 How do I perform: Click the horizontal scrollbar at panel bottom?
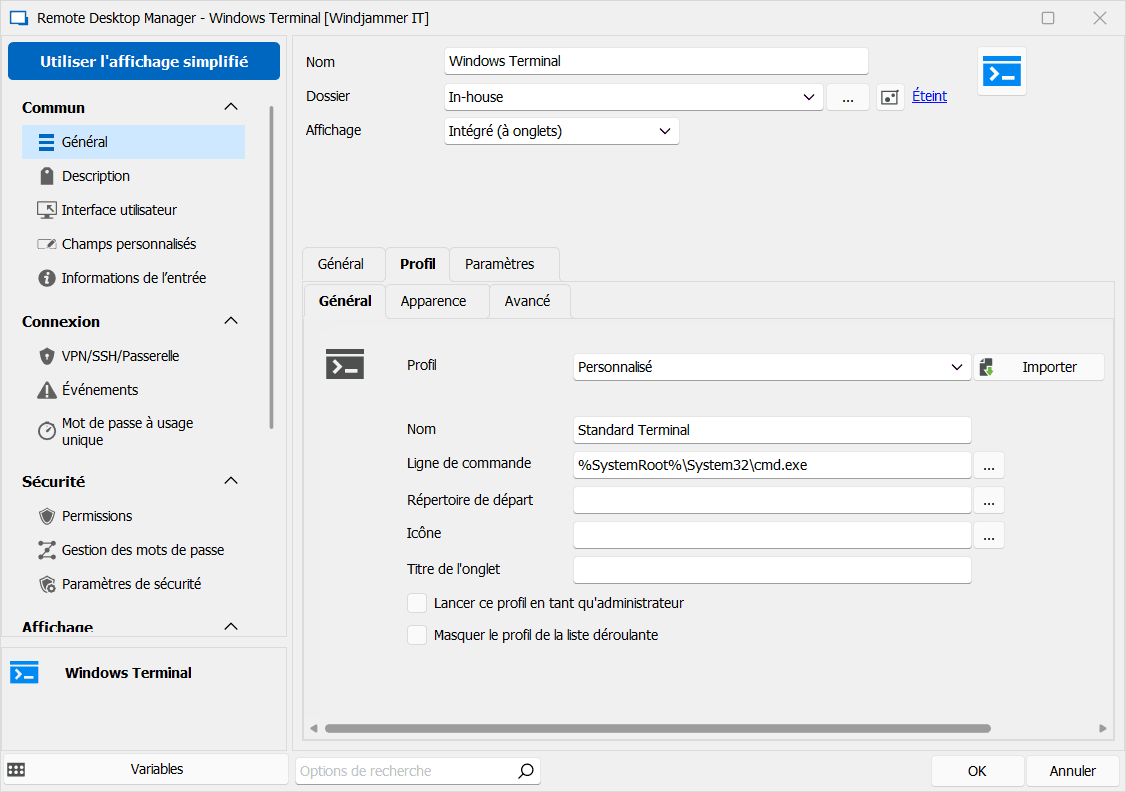pyautogui.click(x=657, y=729)
